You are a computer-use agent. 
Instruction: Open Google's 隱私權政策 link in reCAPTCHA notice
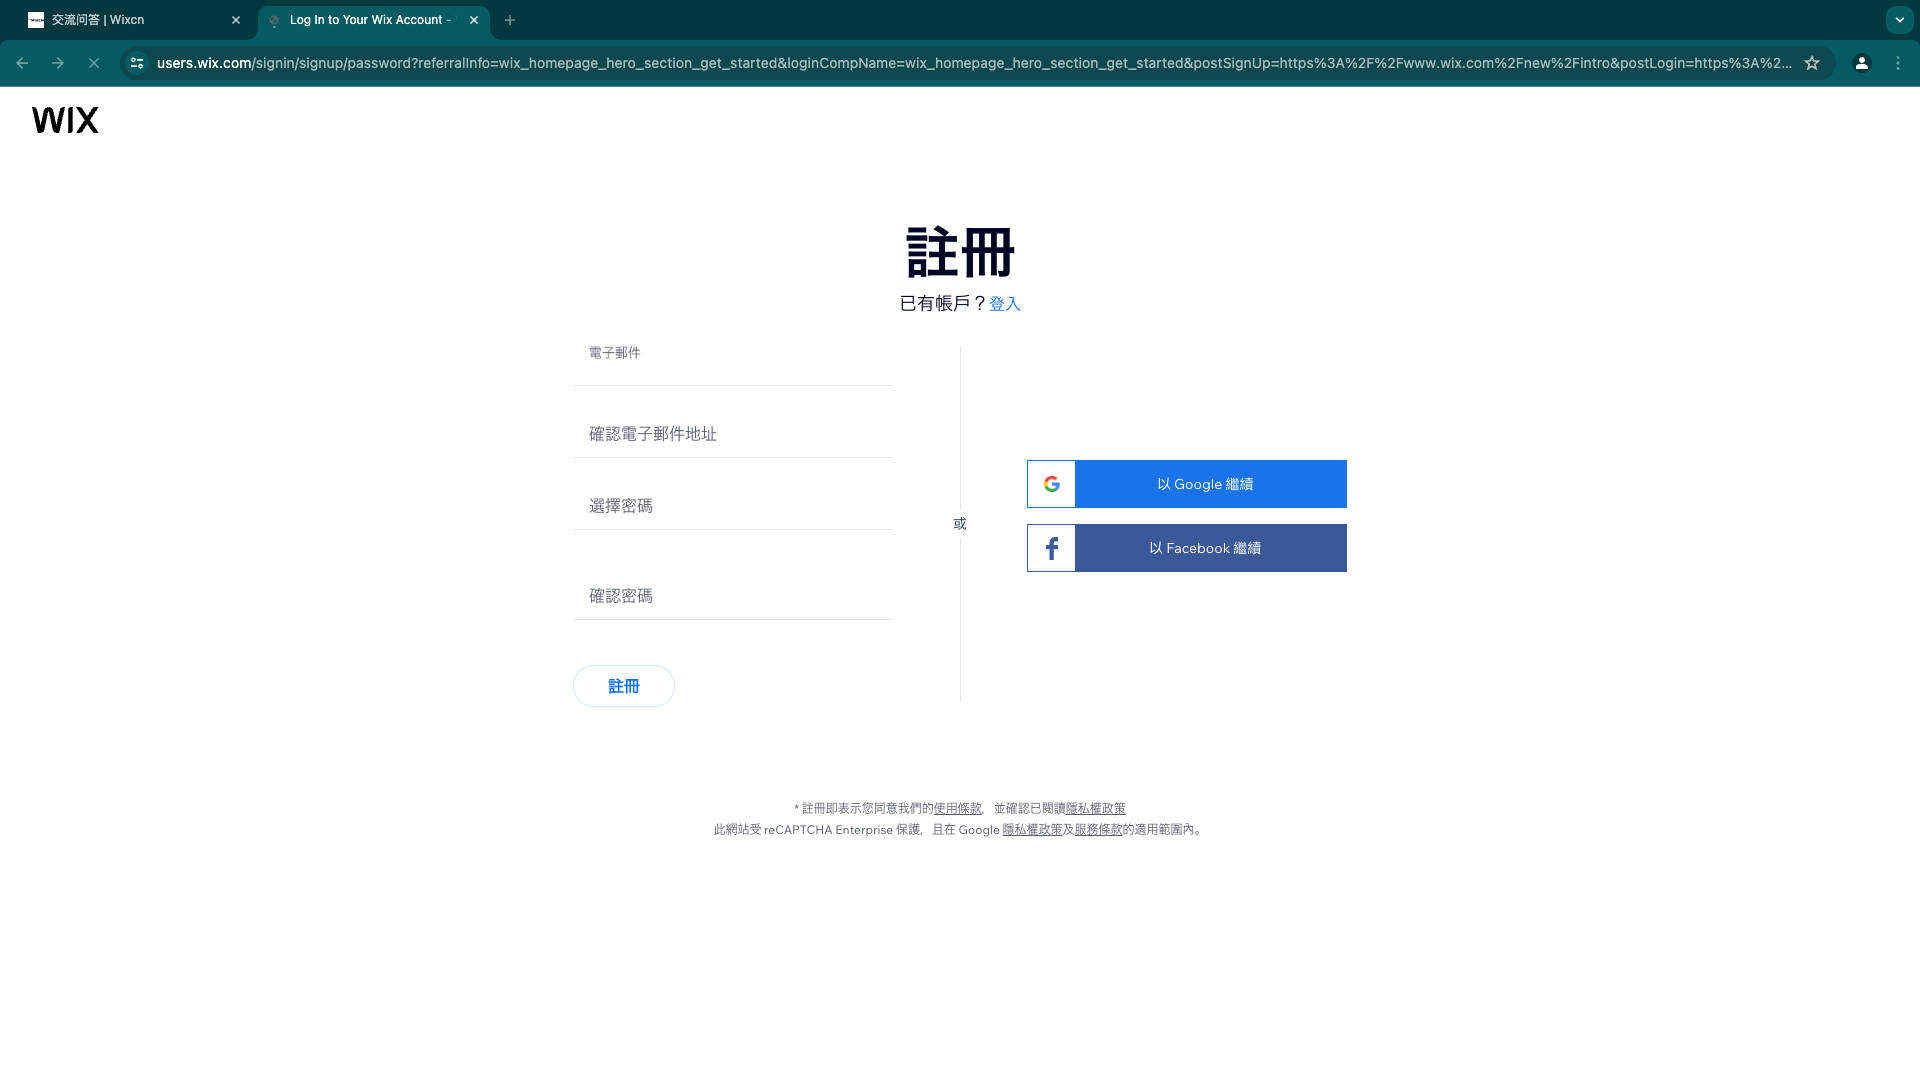[x=1032, y=830]
